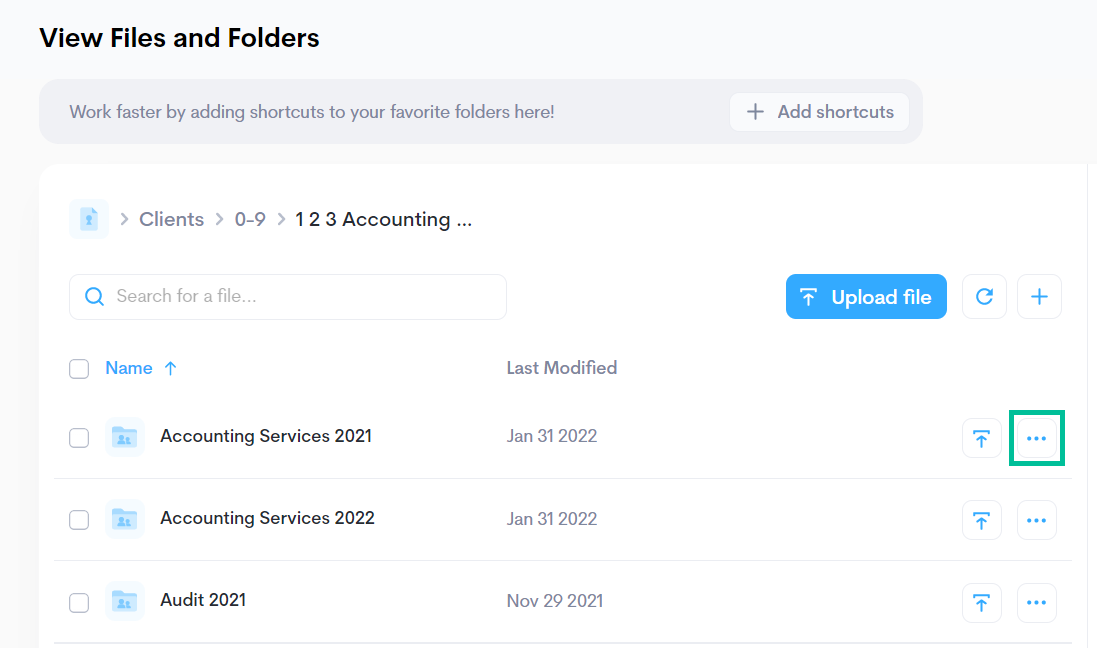Viewport: 1097px width, 648px height.
Task: Open the Accounting Services 2022 folder
Action: tap(267, 518)
